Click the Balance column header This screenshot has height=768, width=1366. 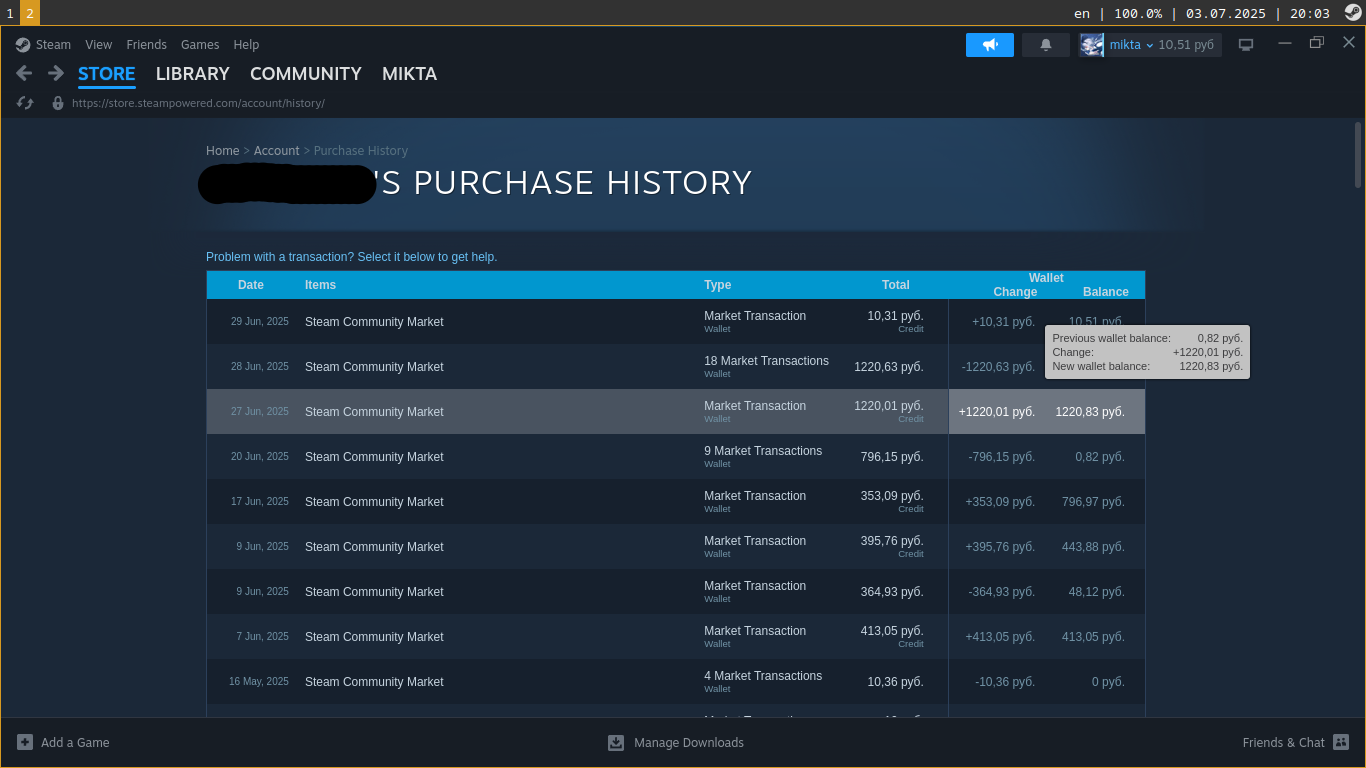pos(1106,292)
